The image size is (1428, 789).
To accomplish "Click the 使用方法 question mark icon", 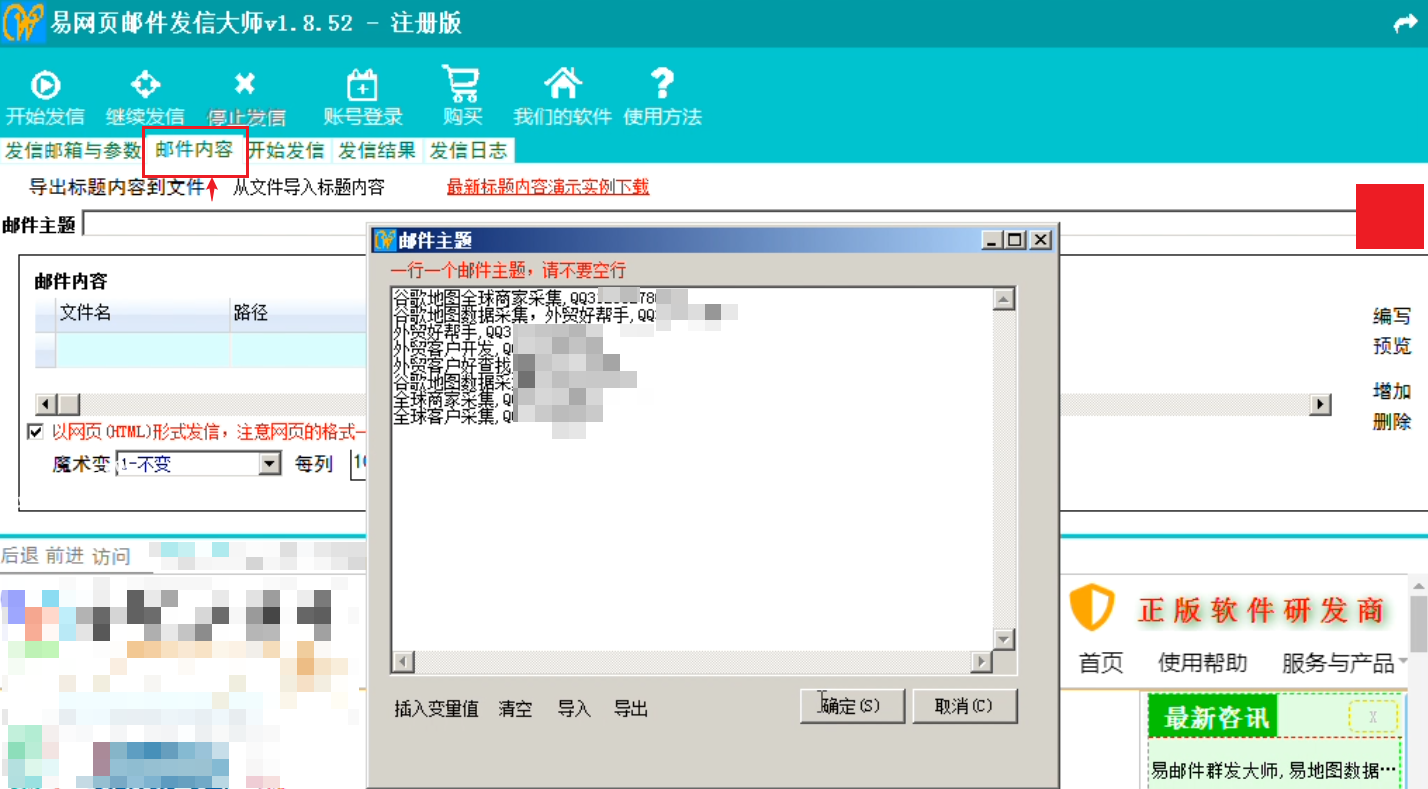I will (662, 83).
